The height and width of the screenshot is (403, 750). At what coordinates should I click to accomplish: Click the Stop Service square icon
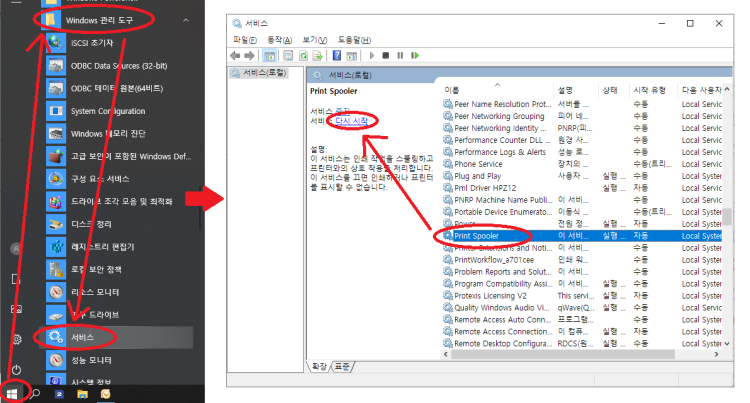[x=386, y=56]
